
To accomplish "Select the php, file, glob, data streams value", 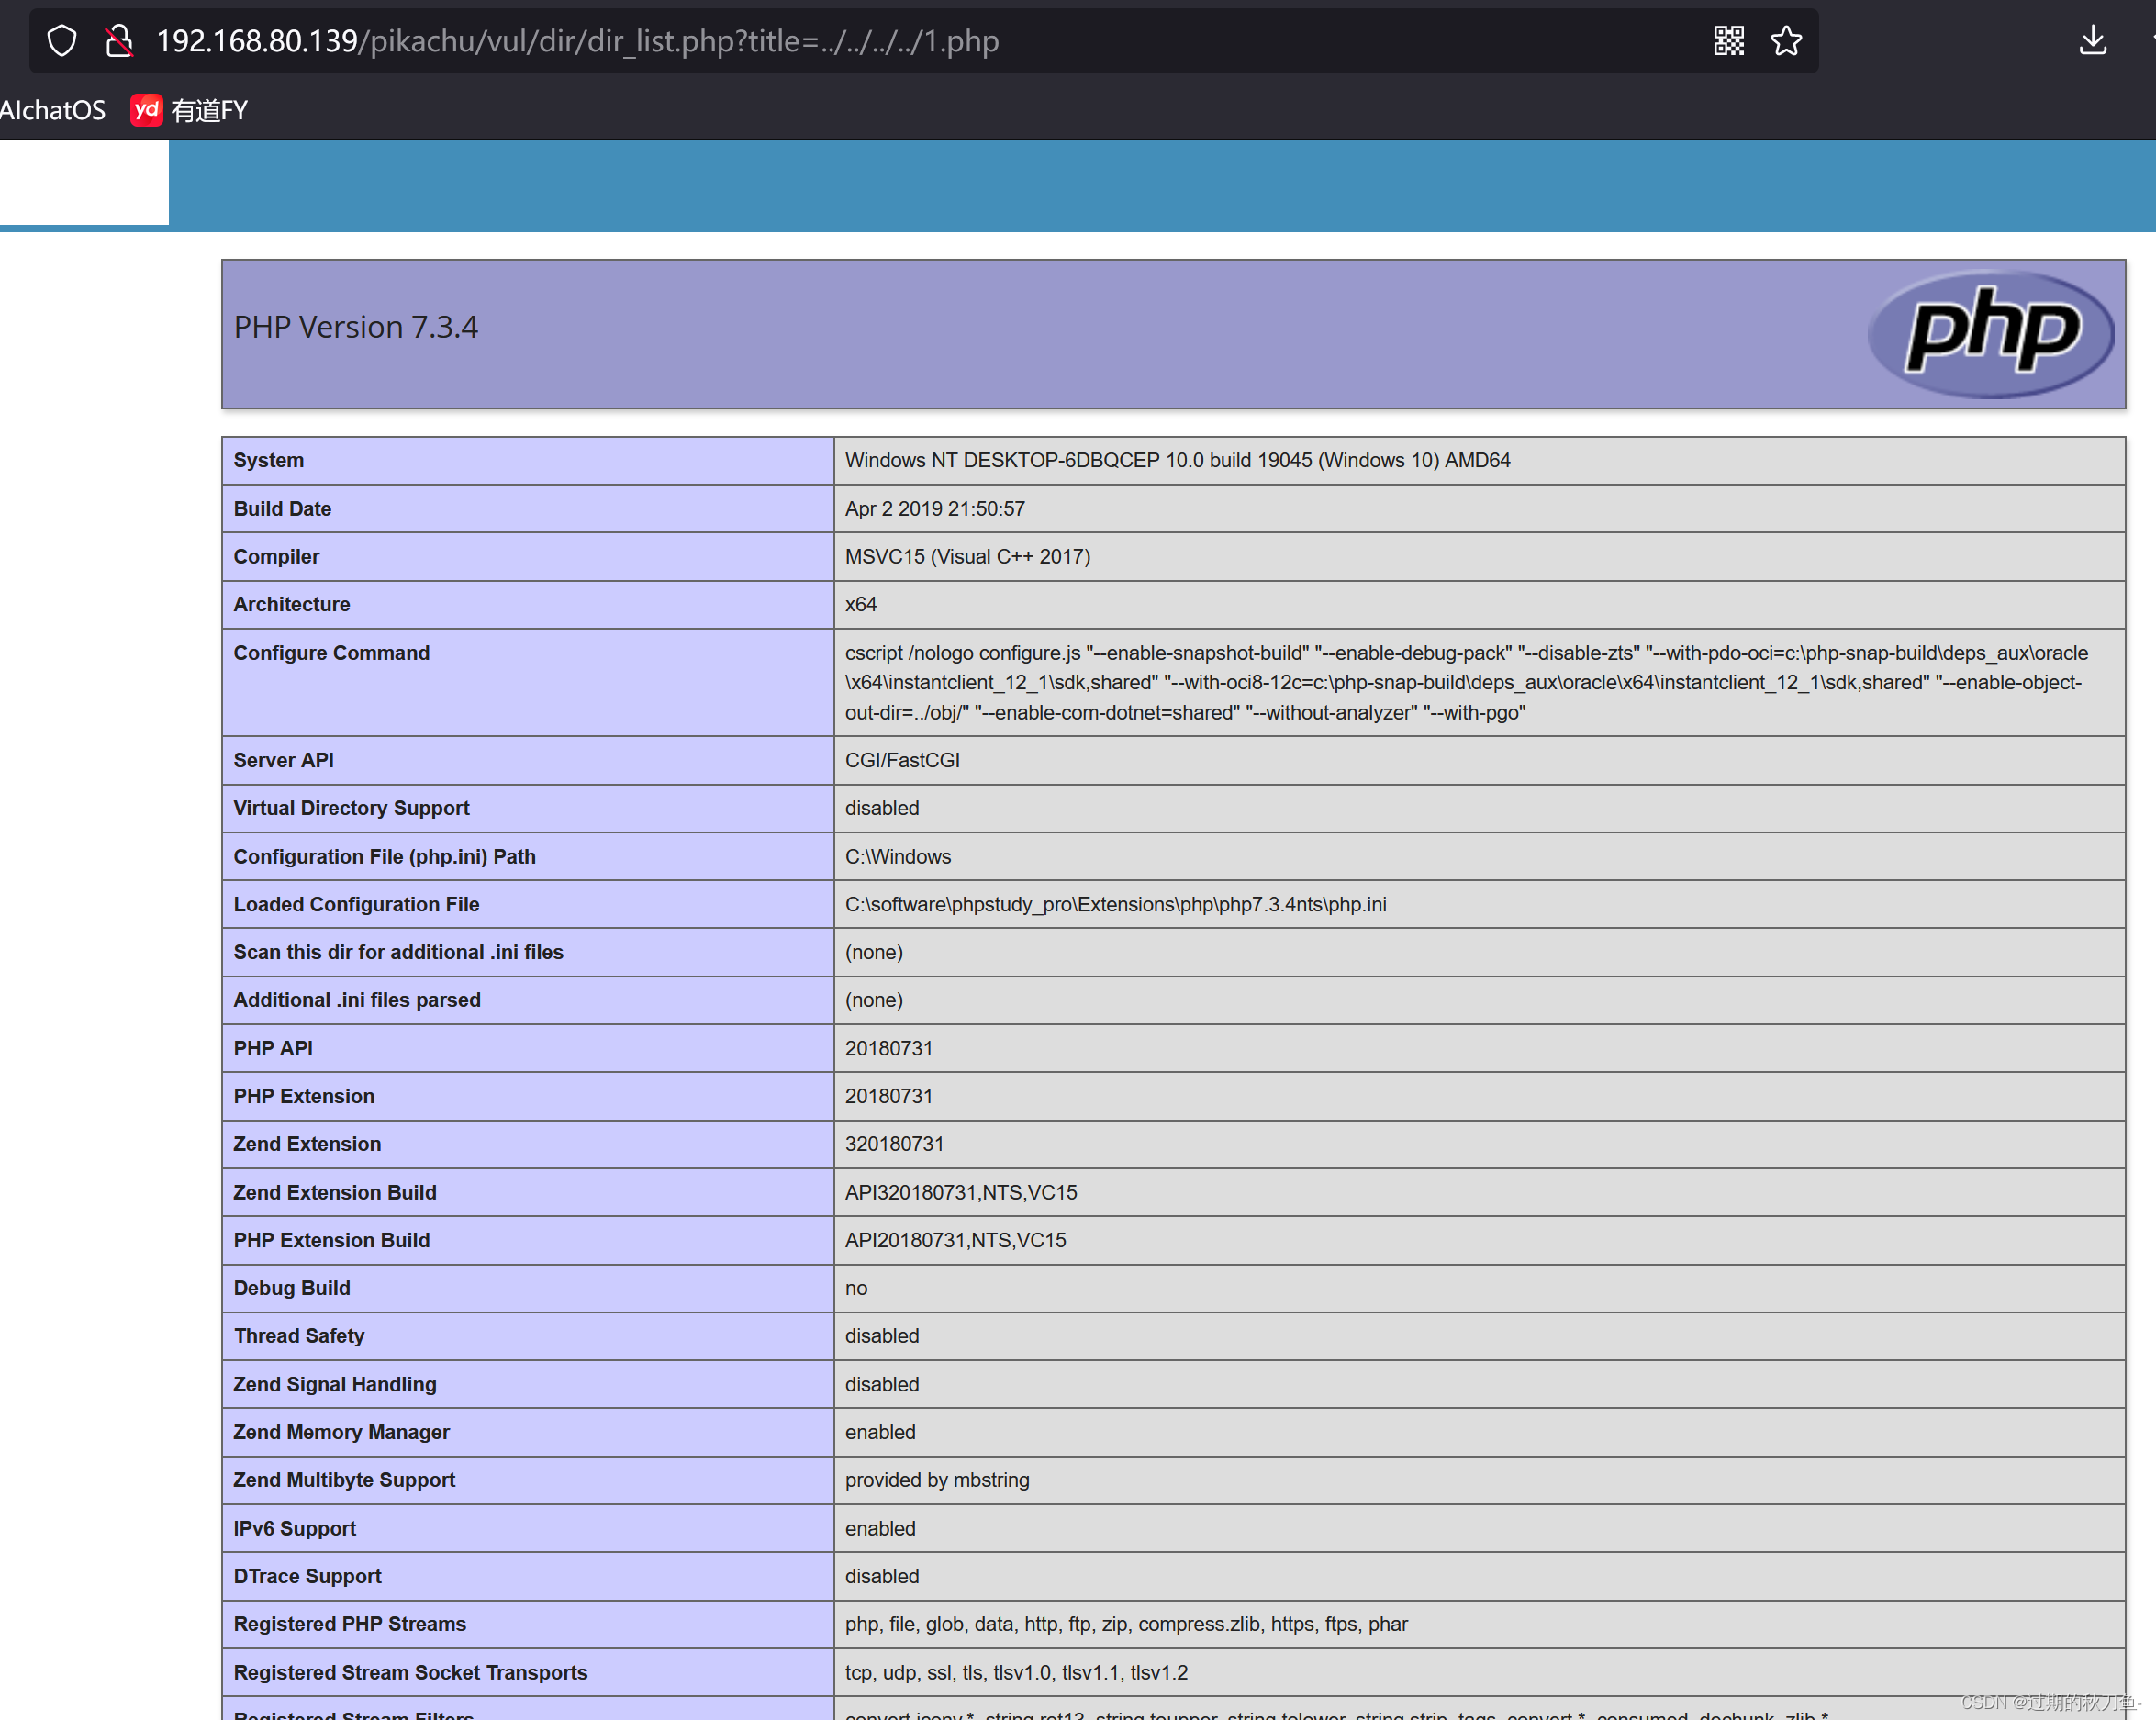I will [x=1126, y=1624].
